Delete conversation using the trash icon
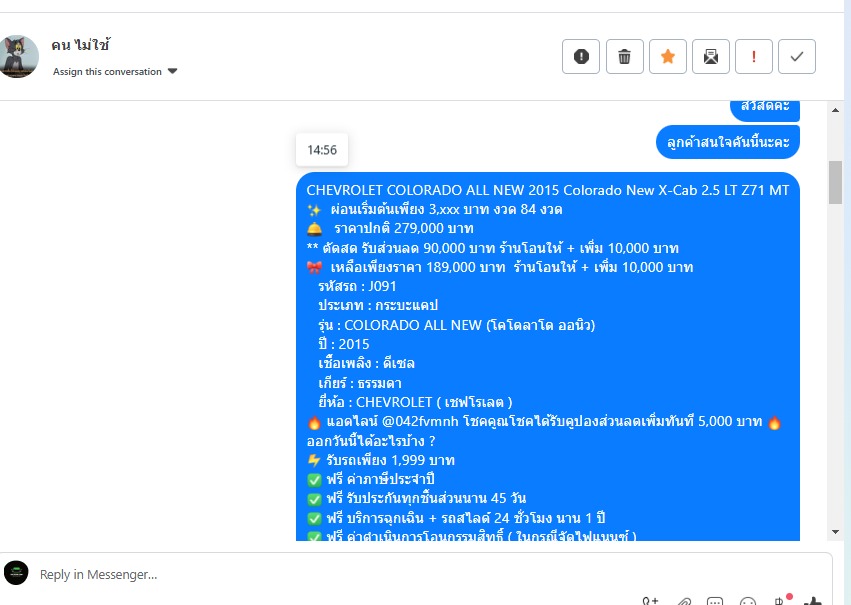This screenshot has height=605, width=851. click(624, 56)
